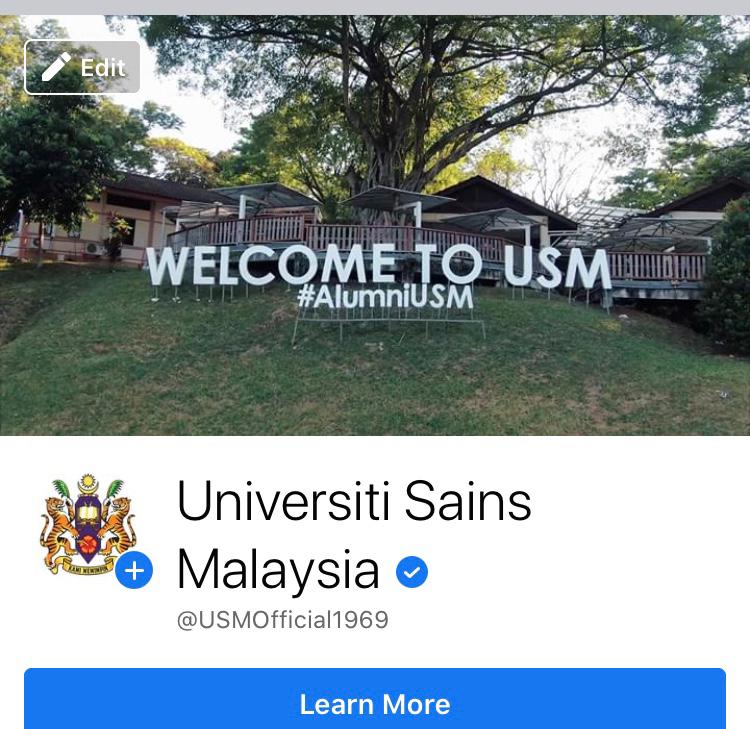
Task: Click the blue verified checkmark badge
Action: (412, 572)
